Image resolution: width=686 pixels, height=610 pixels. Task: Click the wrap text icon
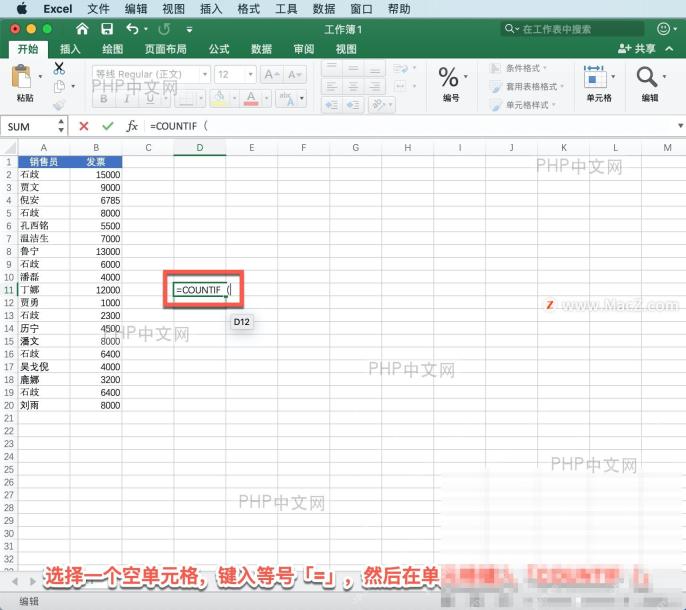click(400, 68)
